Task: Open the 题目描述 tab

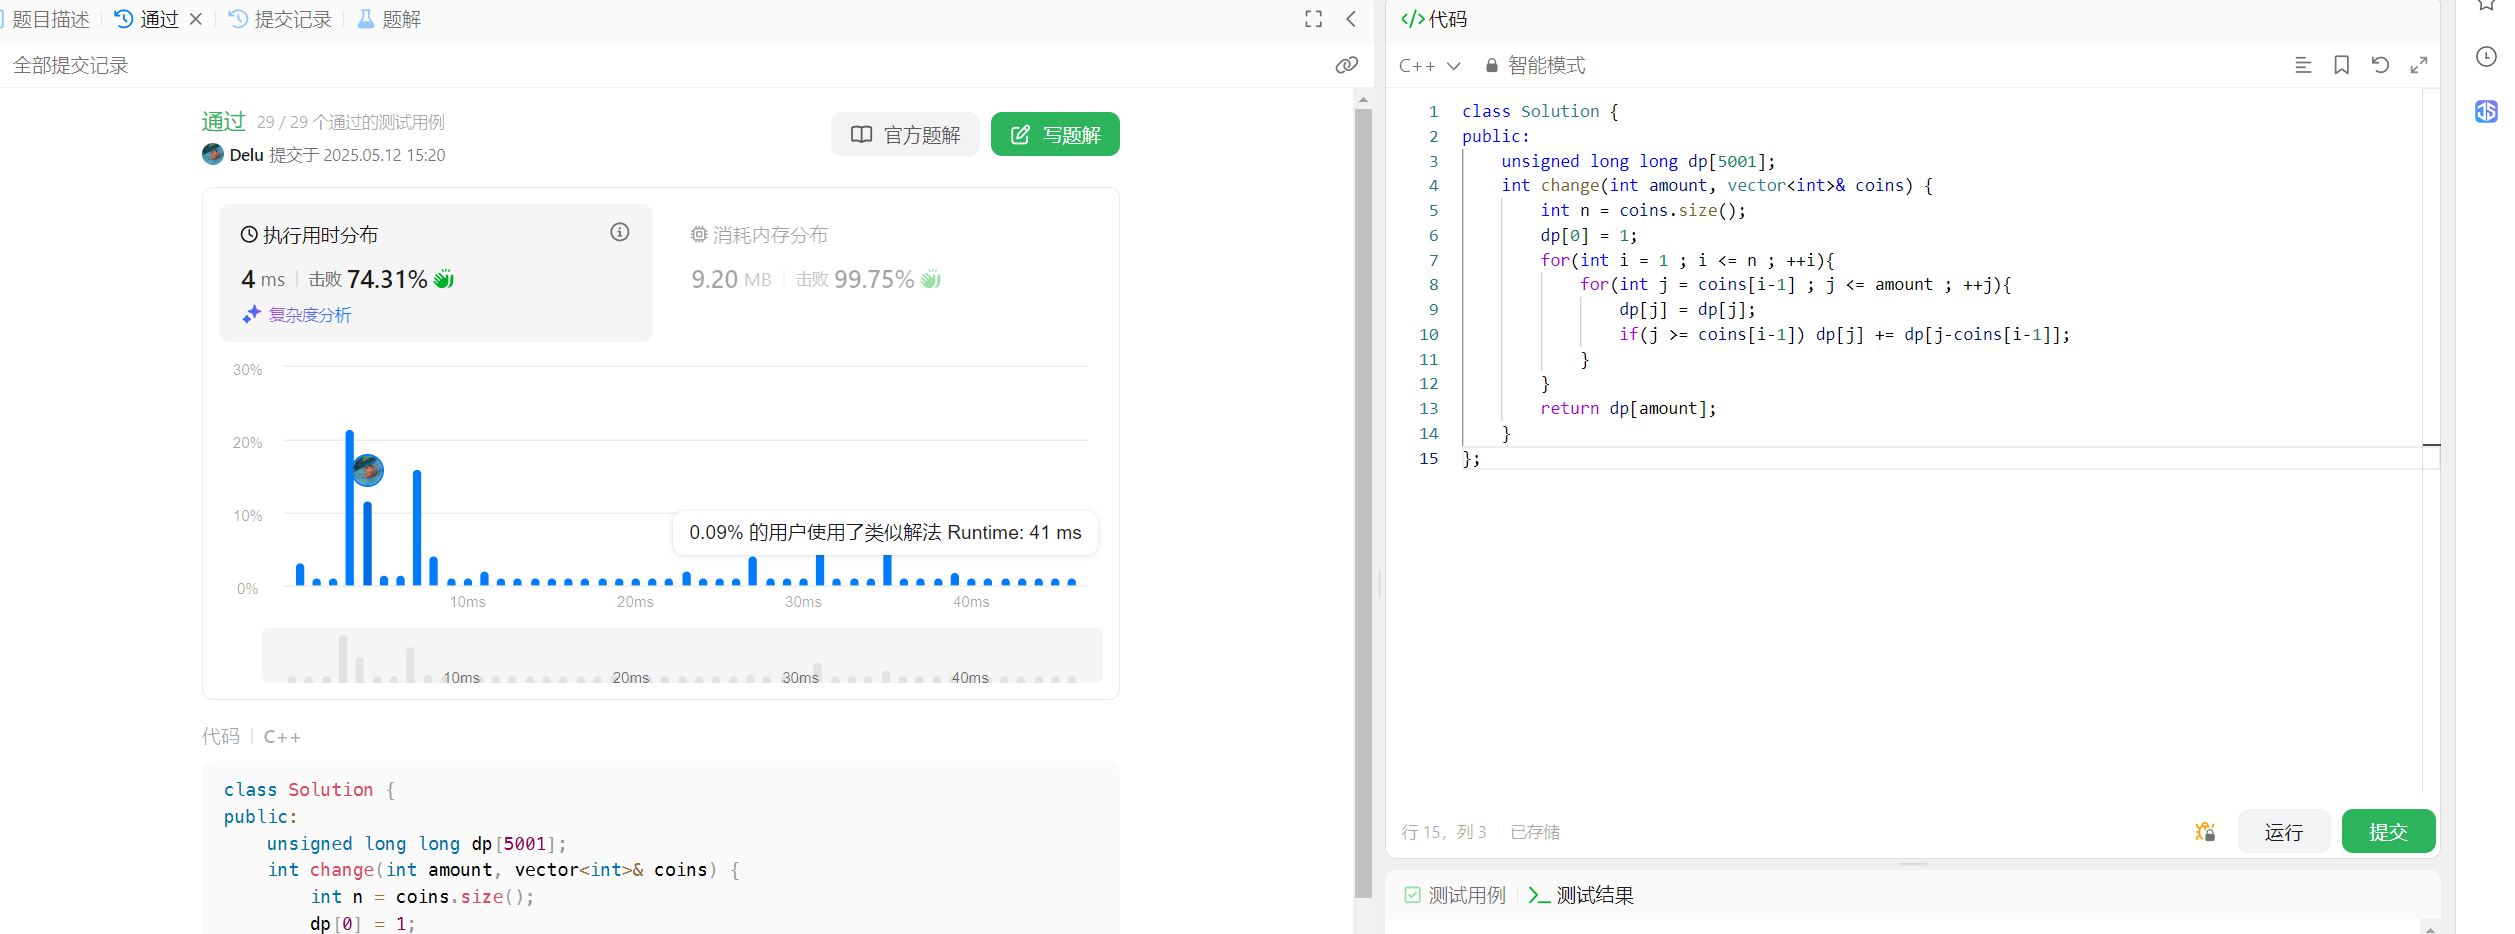Action: click(x=50, y=19)
